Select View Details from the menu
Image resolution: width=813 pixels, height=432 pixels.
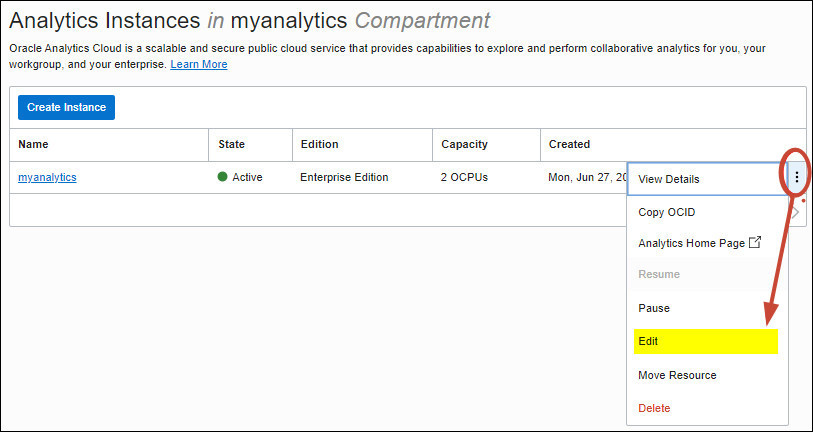point(669,179)
